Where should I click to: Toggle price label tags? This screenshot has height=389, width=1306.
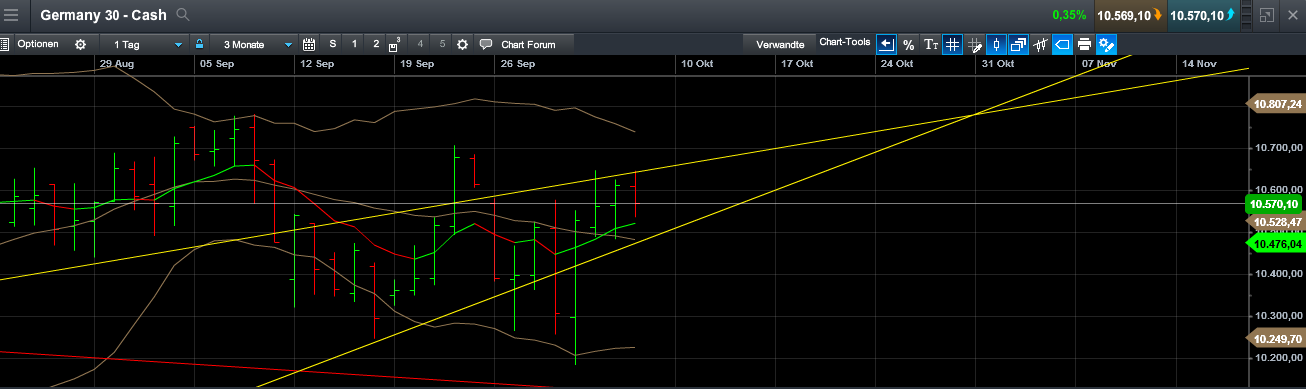tap(1062, 44)
